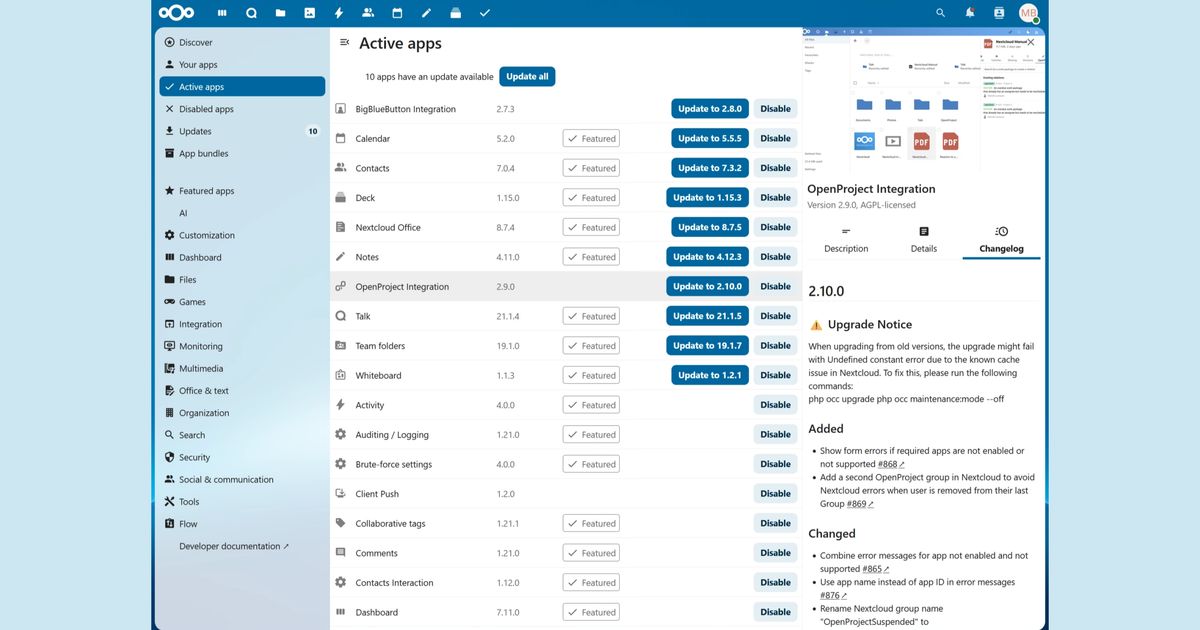Open Office & text category
The width and height of the screenshot is (1200, 630).
tap(242, 391)
